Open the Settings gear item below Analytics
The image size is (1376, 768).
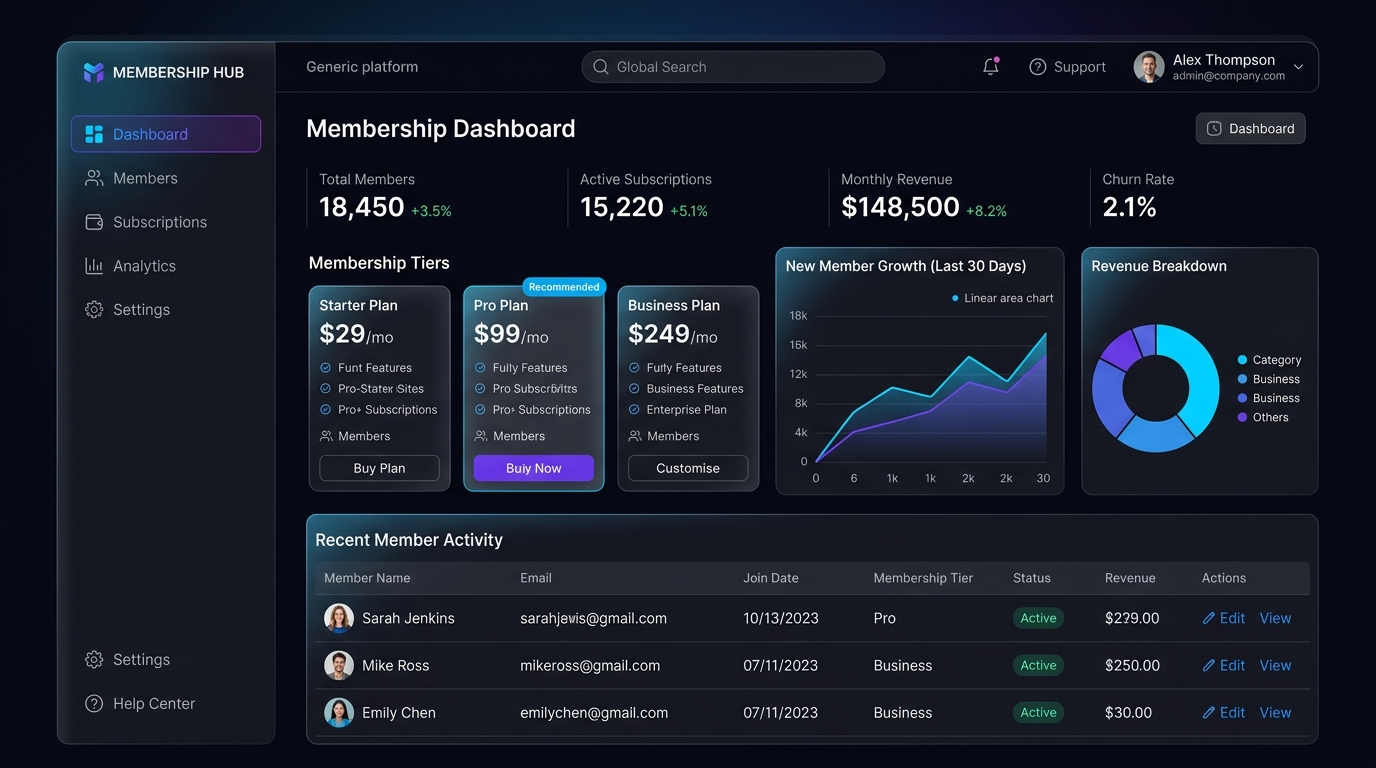click(94, 310)
